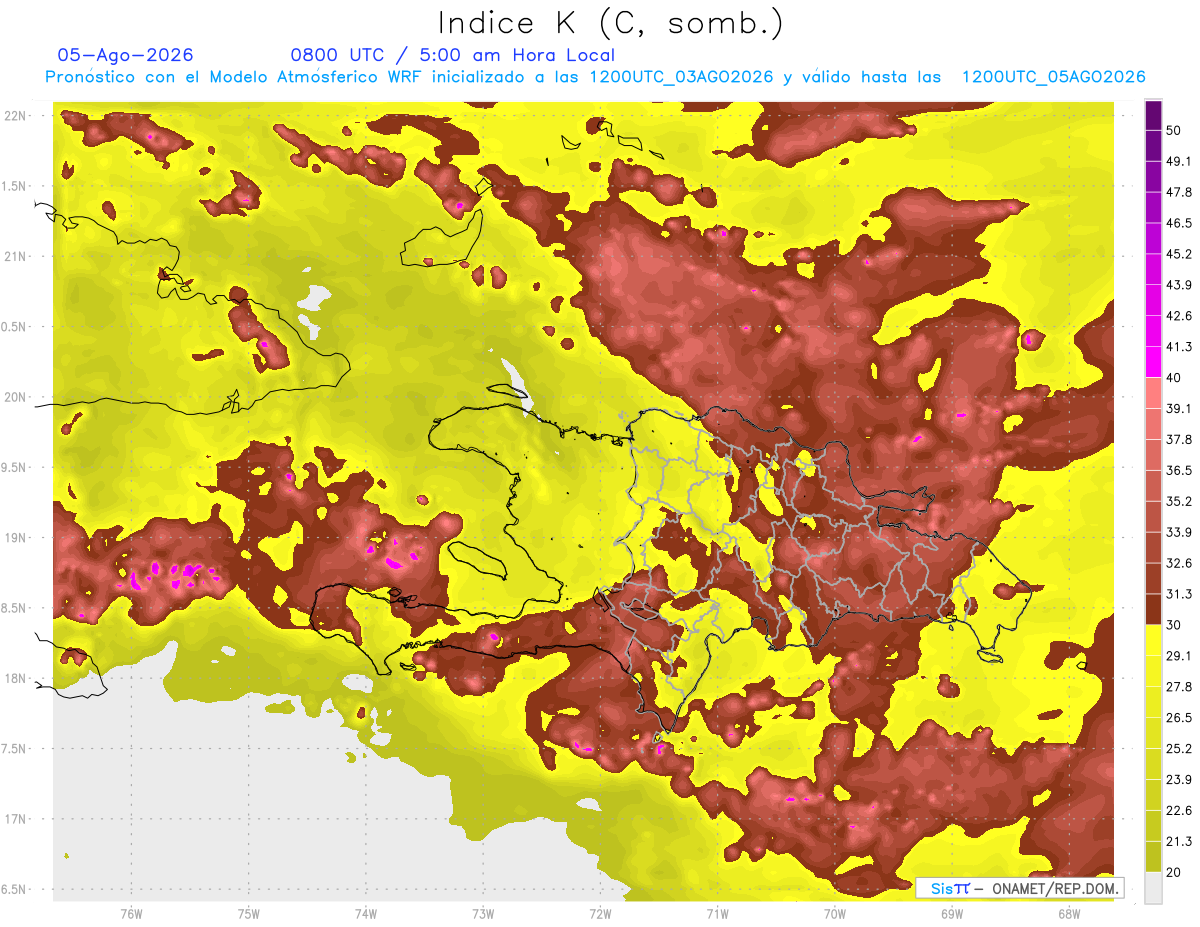This screenshot has height=927, width=1200.
Task: Click the '6.5N' latitude label
Action: point(15,890)
